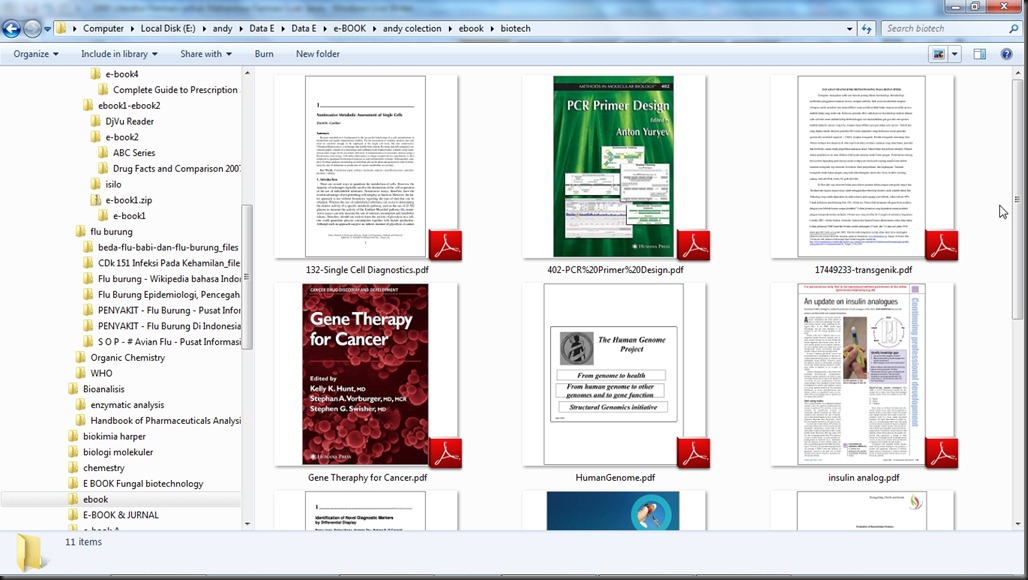Select PCR Primer Design book thumbnail
The height and width of the screenshot is (580, 1028).
pyautogui.click(x=613, y=166)
